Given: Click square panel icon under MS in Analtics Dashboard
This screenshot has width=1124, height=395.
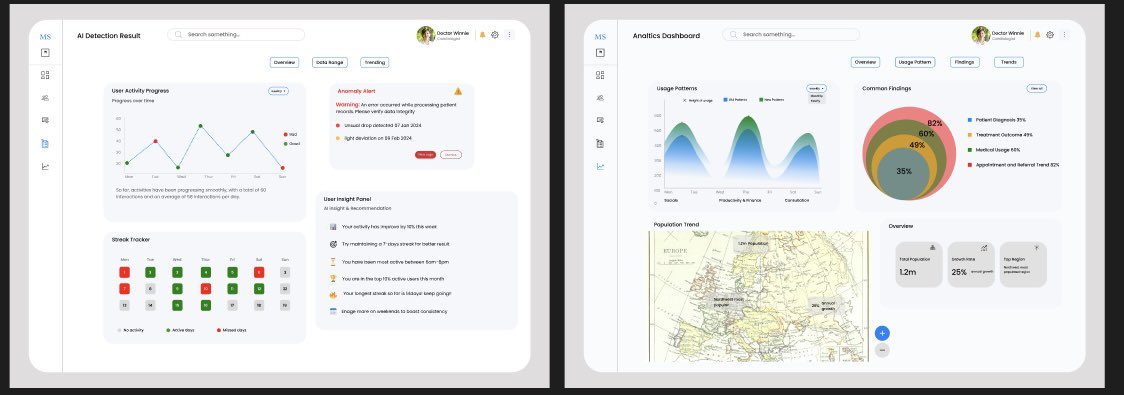Looking at the screenshot, I should point(600,52).
